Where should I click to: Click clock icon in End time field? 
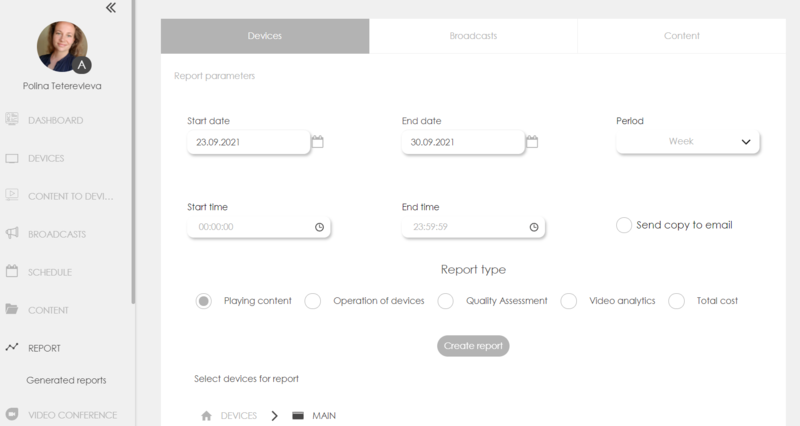point(534,227)
